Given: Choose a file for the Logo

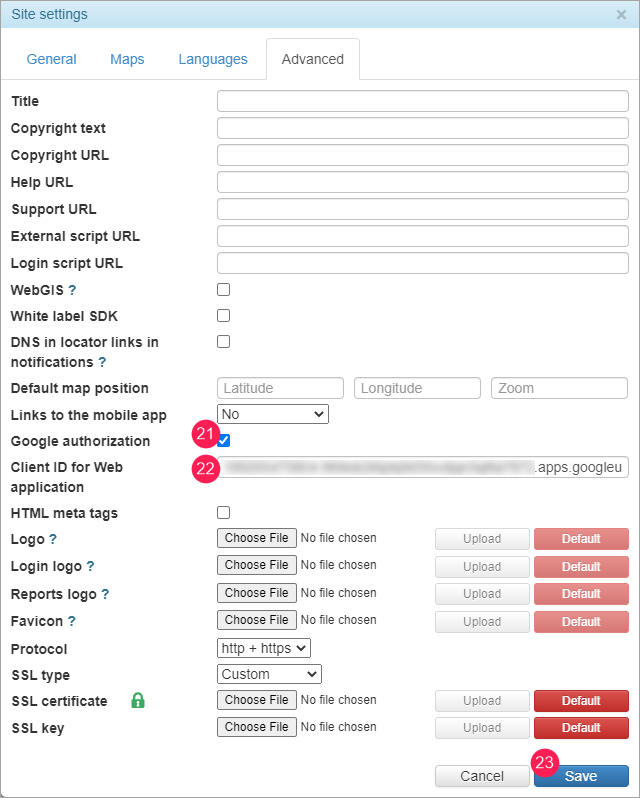Looking at the screenshot, I should (x=257, y=538).
